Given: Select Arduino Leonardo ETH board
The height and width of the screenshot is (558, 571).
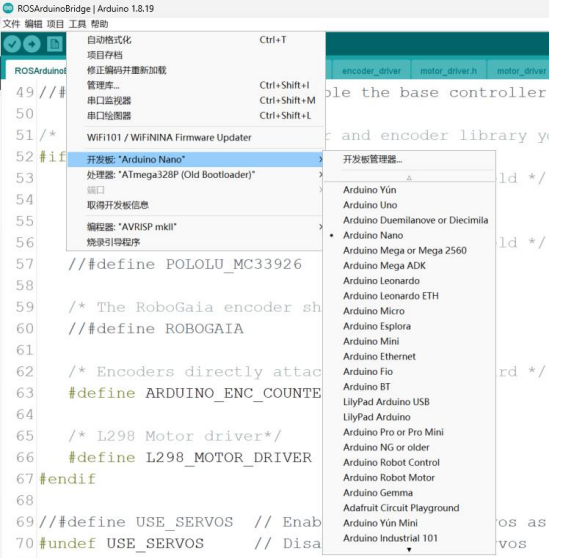Looking at the screenshot, I should 409,296.
